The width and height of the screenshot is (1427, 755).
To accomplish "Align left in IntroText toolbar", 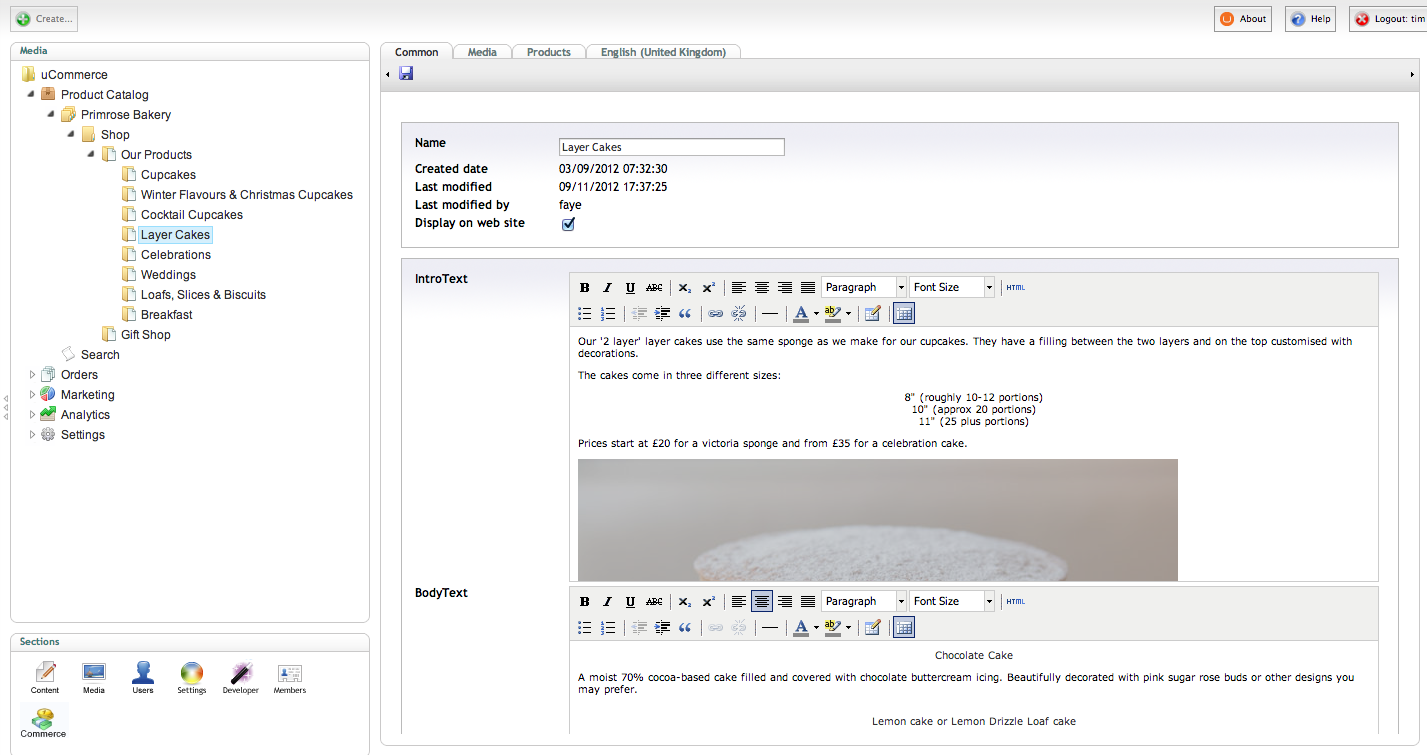I will click(x=739, y=287).
